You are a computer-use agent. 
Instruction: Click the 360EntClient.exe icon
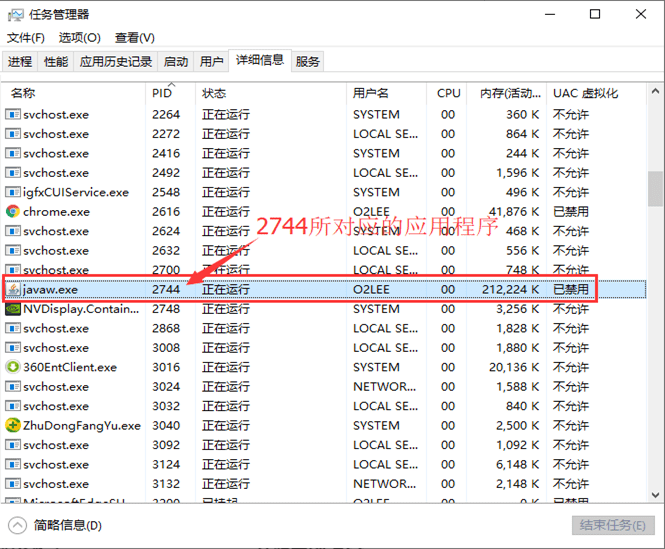tap(13, 367)
